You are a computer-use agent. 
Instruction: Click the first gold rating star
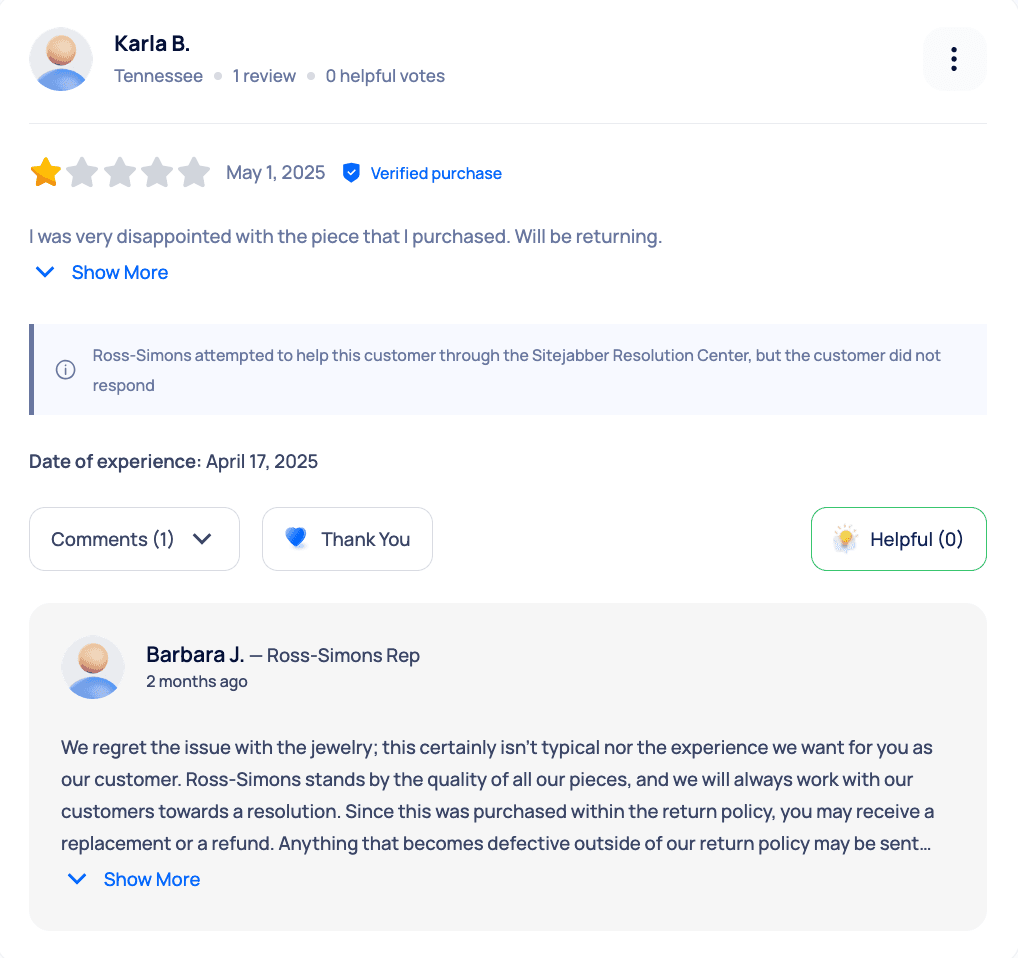[45, 172]
